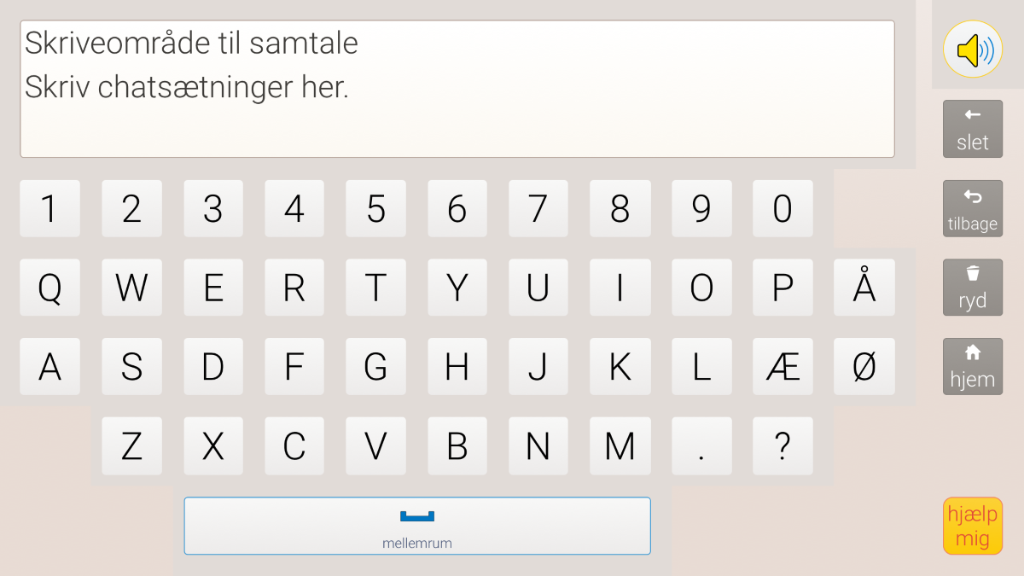Click the yellow hjælp mig button

tap(972, 526)
